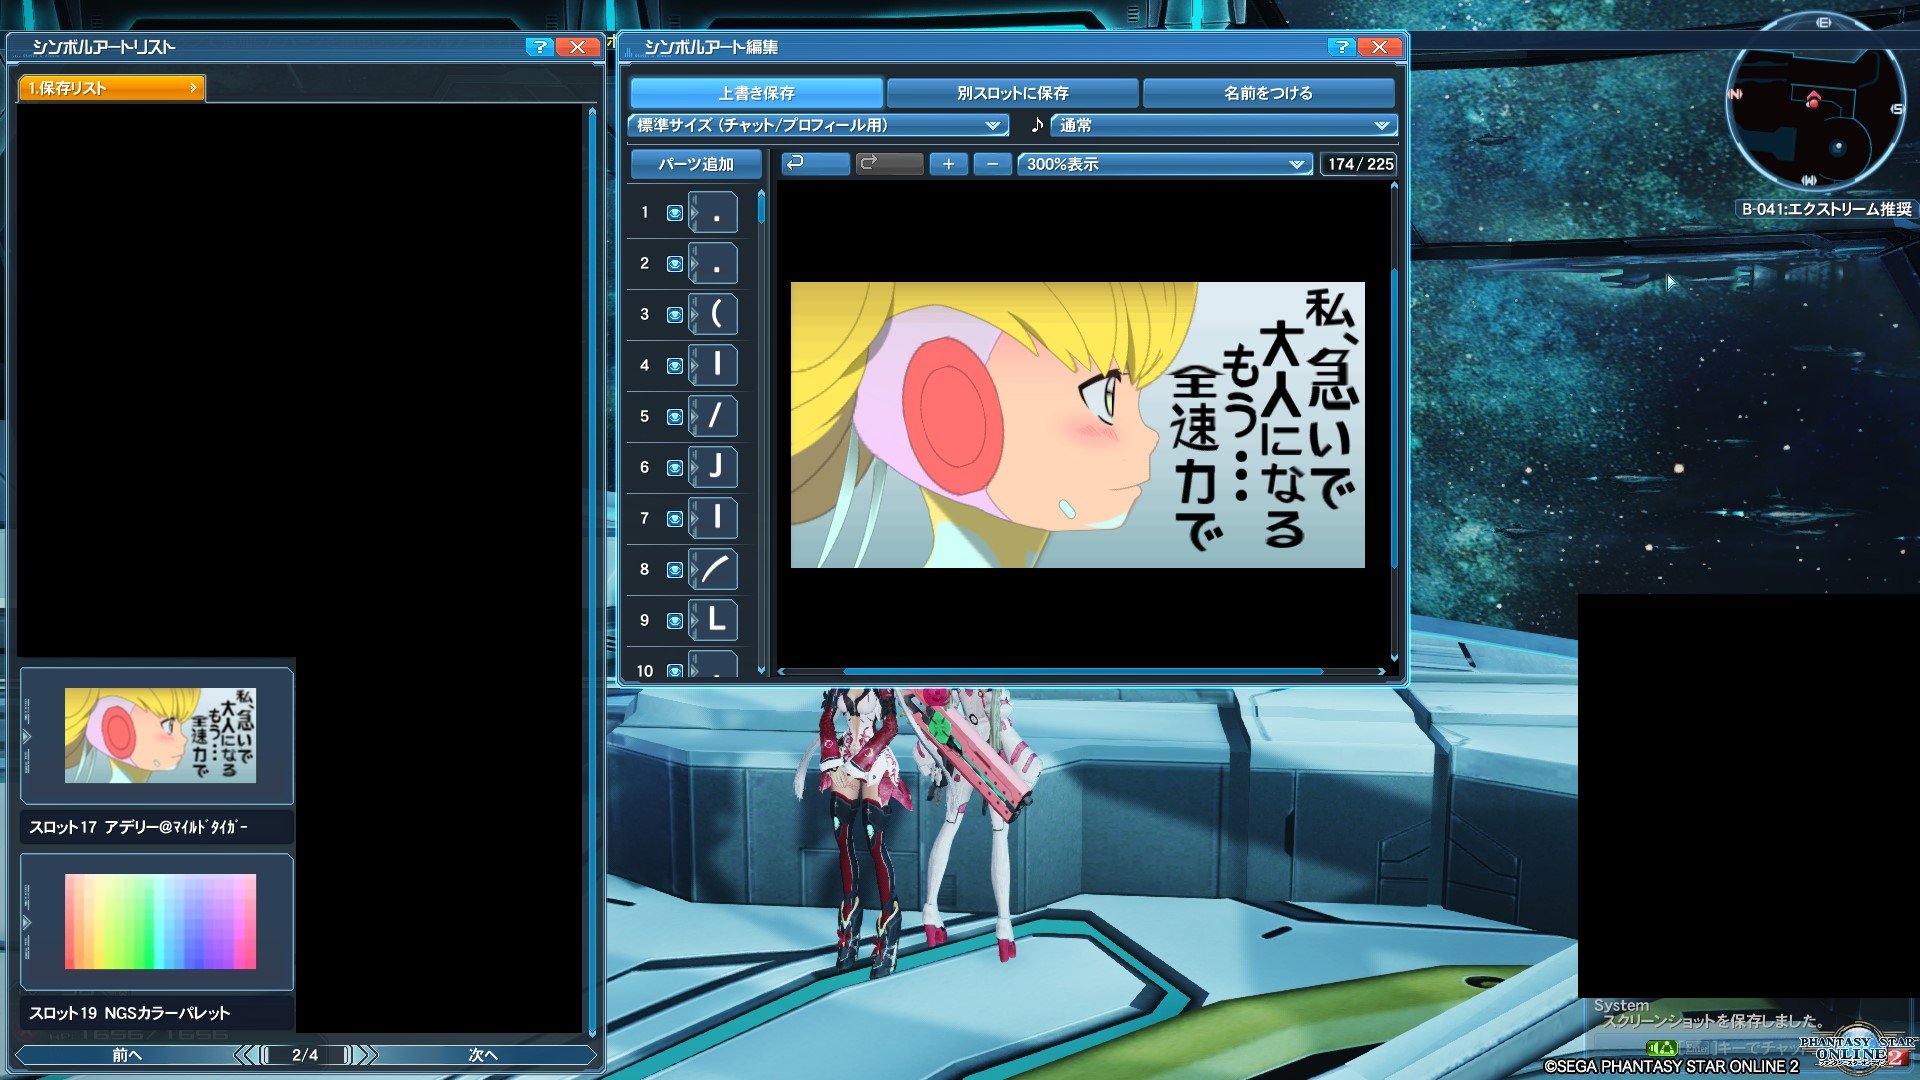
Task: Click the redo arrow in the editor toolbar
Action: [x=889, y=163]
